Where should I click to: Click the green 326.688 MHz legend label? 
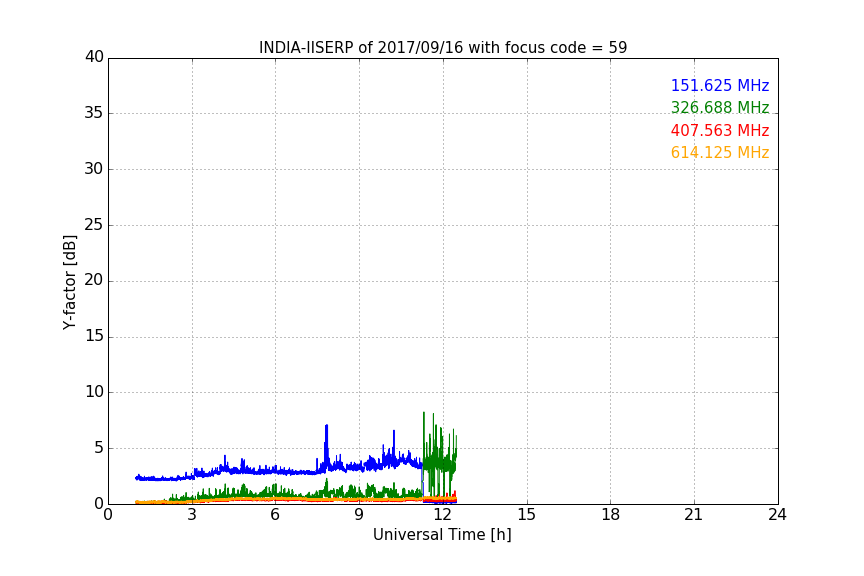[720, 107]
